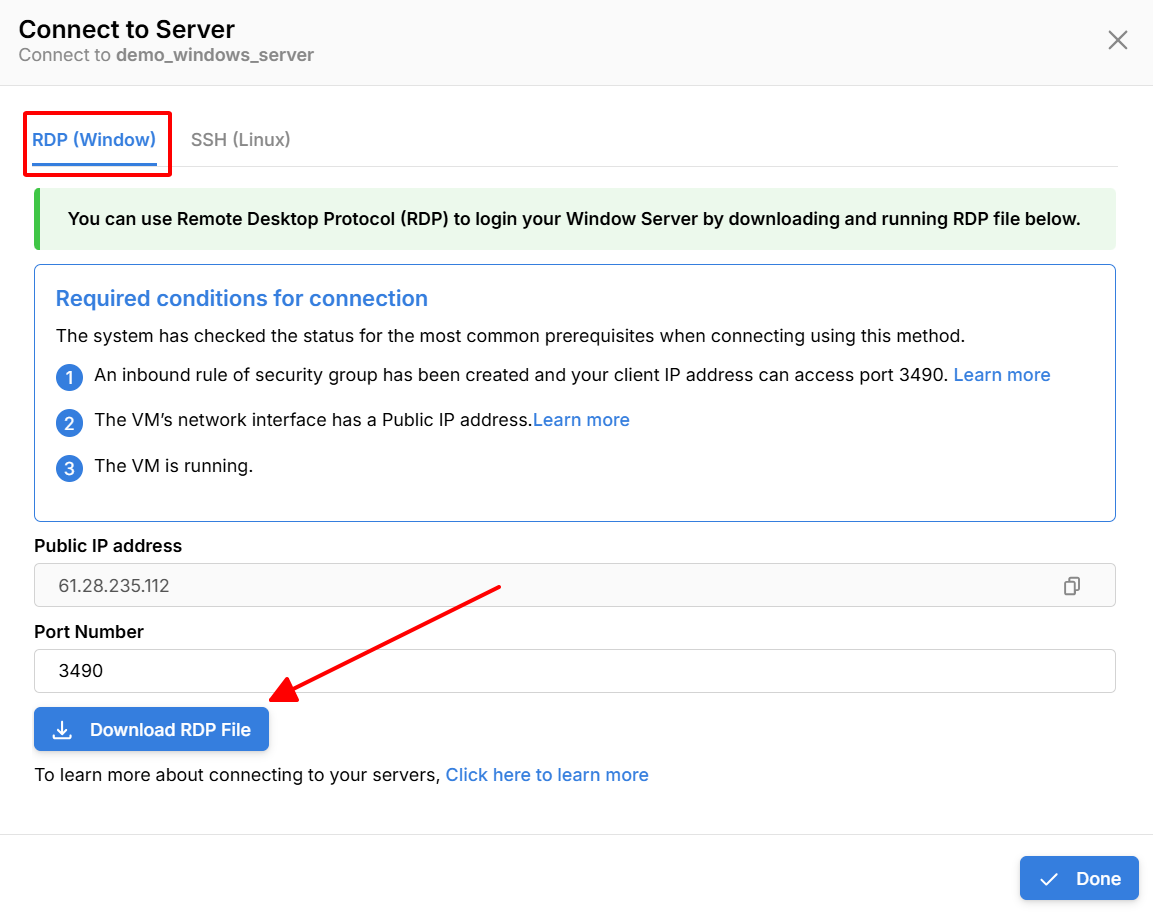Open Learn more about port 3490 rule
This screenshot has width=1153, height=914.
click(x=1001, y=375)
